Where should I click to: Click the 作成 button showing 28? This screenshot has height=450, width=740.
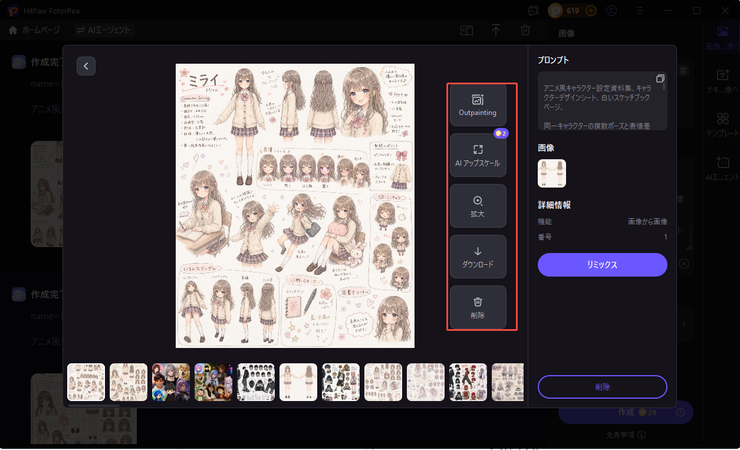click(x=625, y=412)
